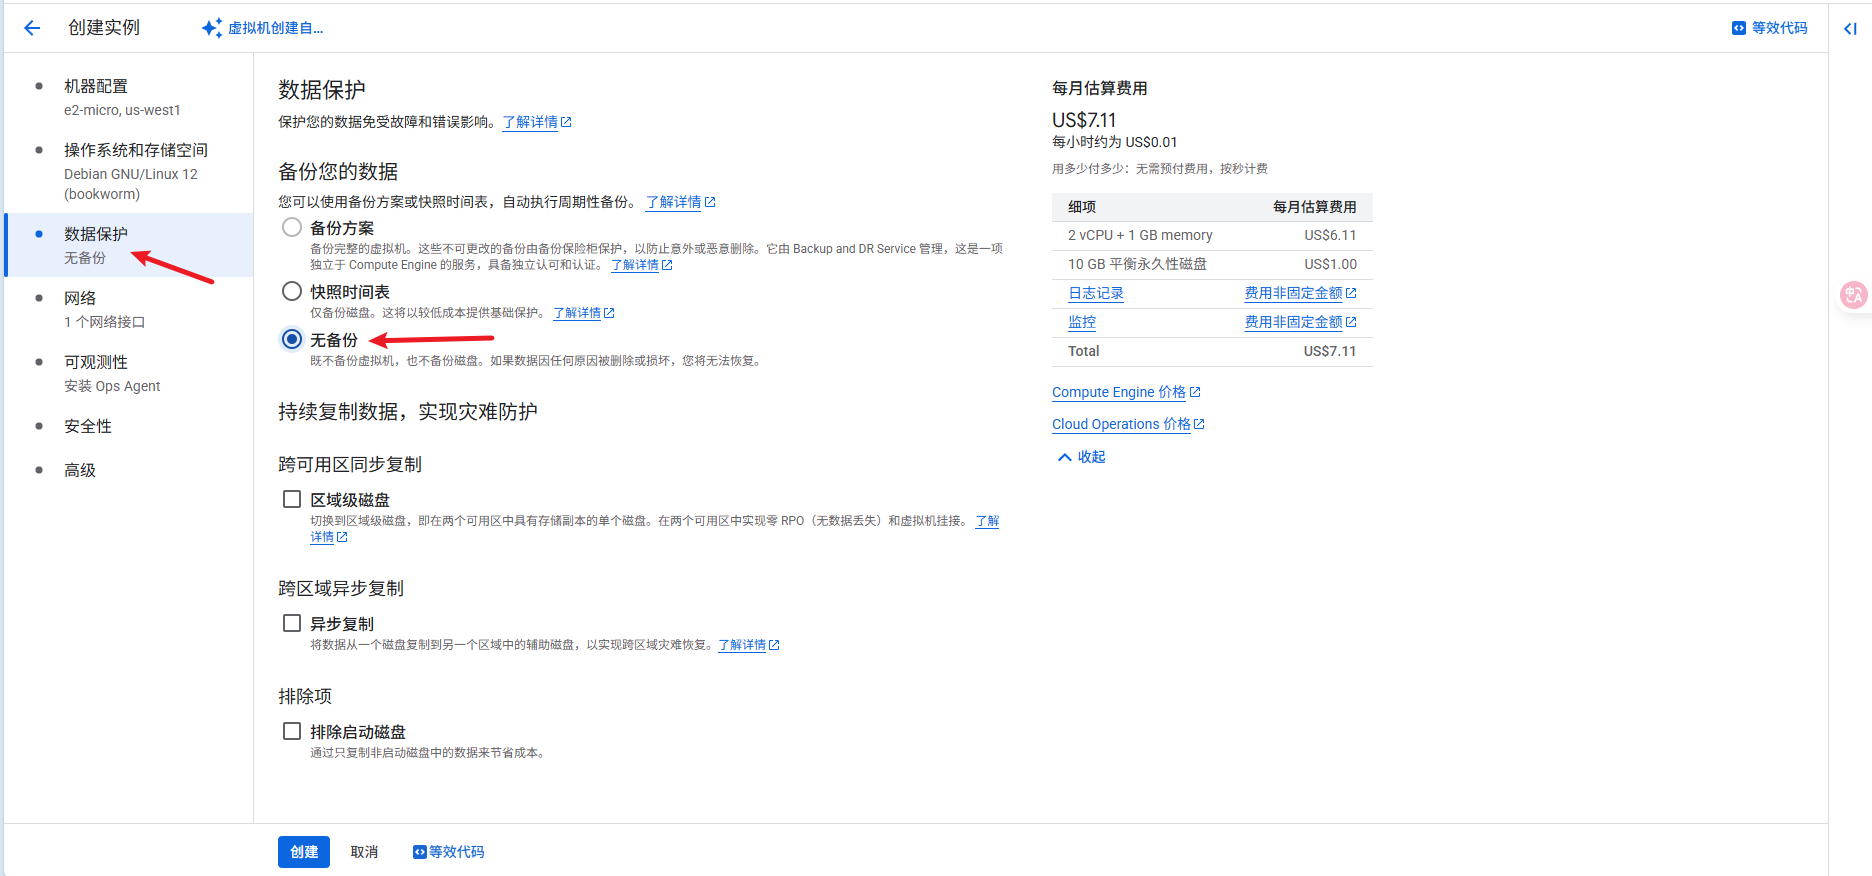Open the external link icon beside Cloud Operations 价格
The width and height of the screenshot is (1872, 876).
click(1199, 424)
